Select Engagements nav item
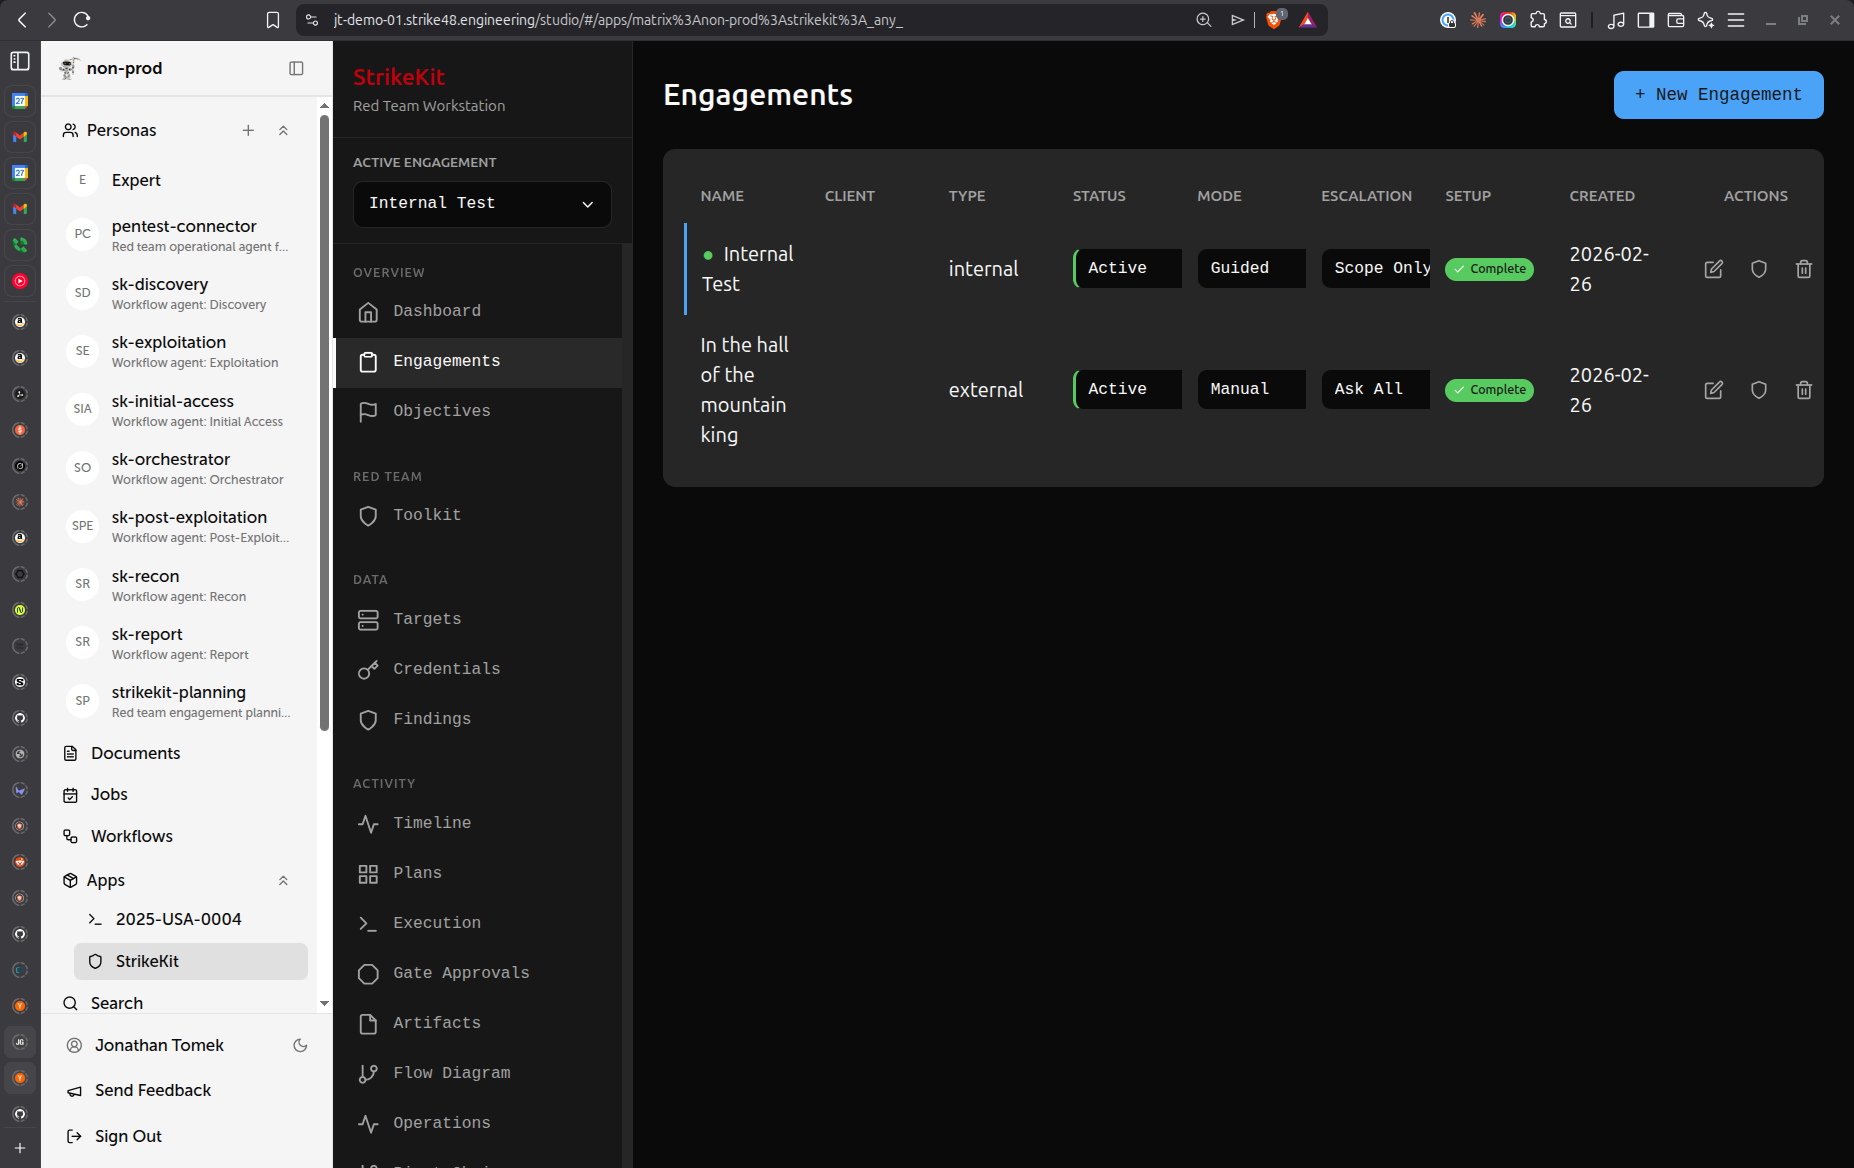 tap(477, 361)
